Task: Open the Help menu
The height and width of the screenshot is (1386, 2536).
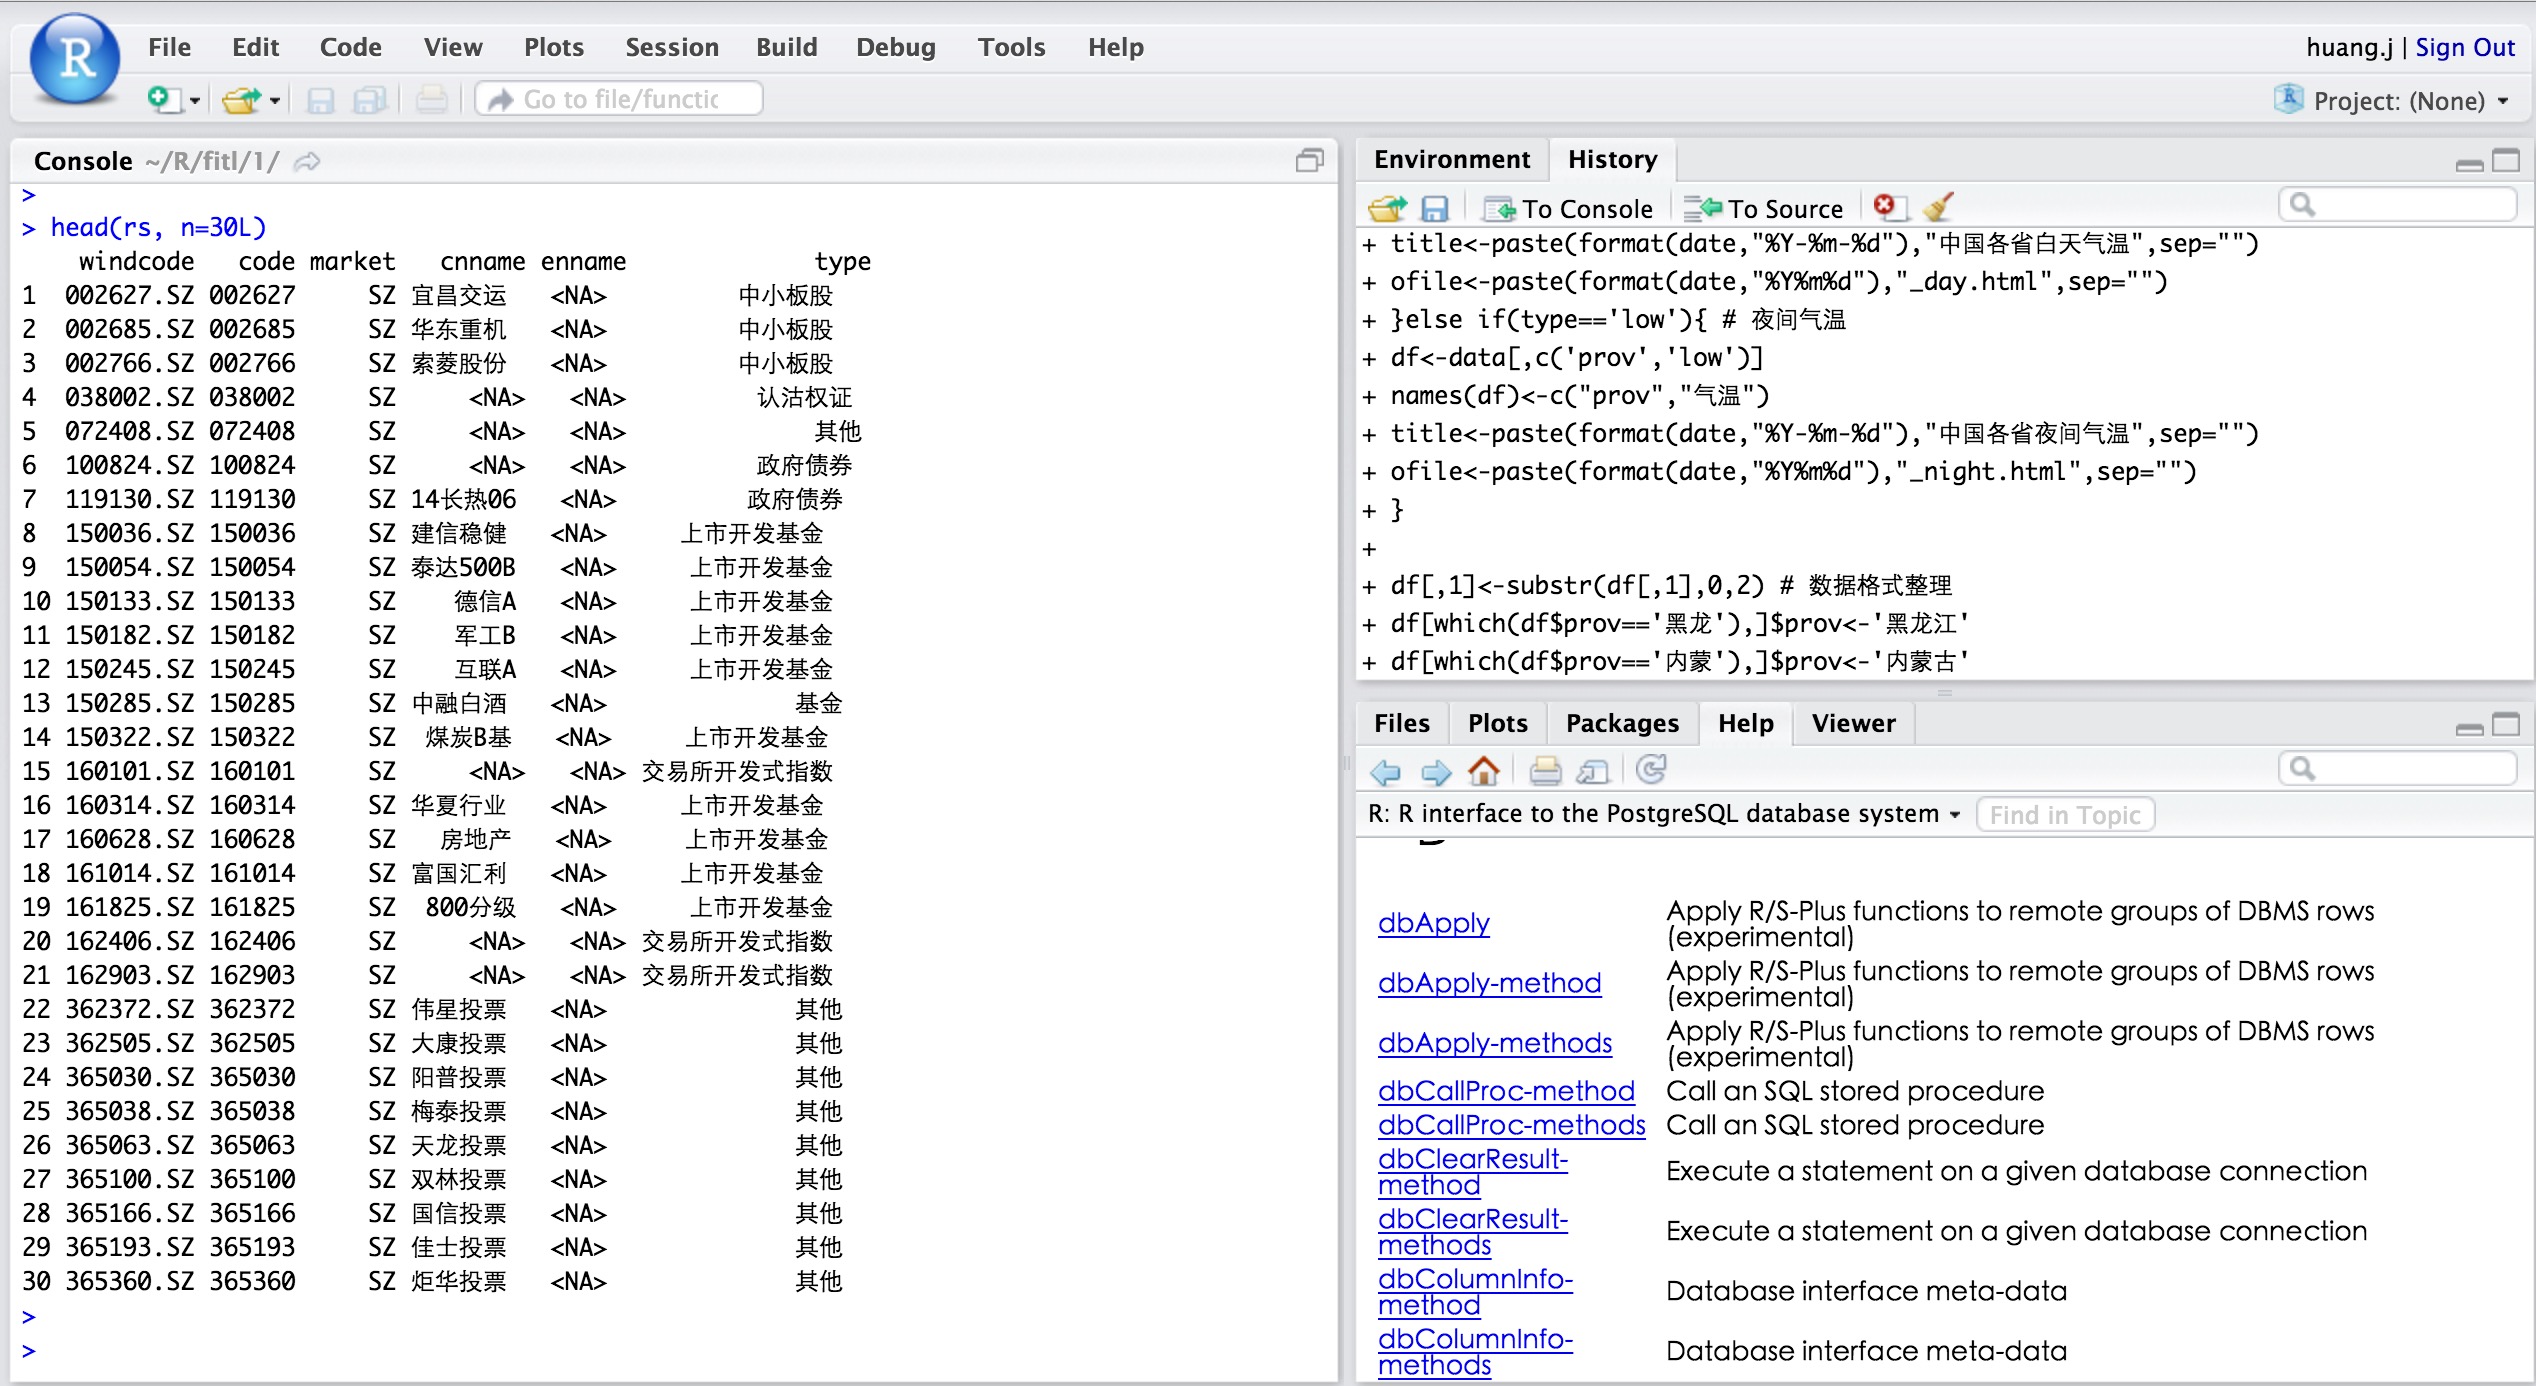Action: (1115, 47)
